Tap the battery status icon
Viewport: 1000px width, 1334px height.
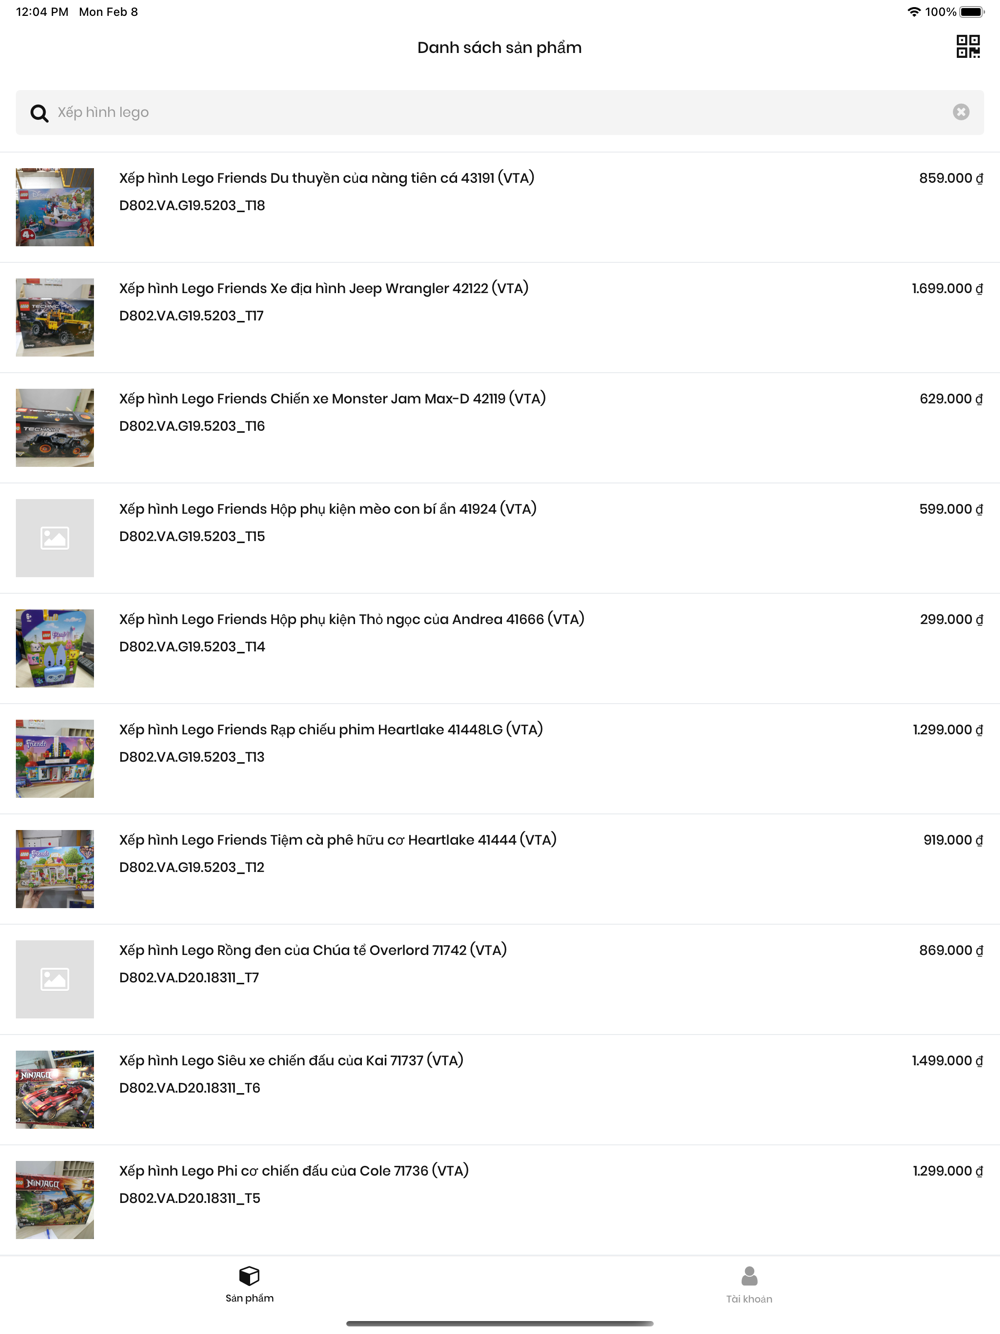972,12
